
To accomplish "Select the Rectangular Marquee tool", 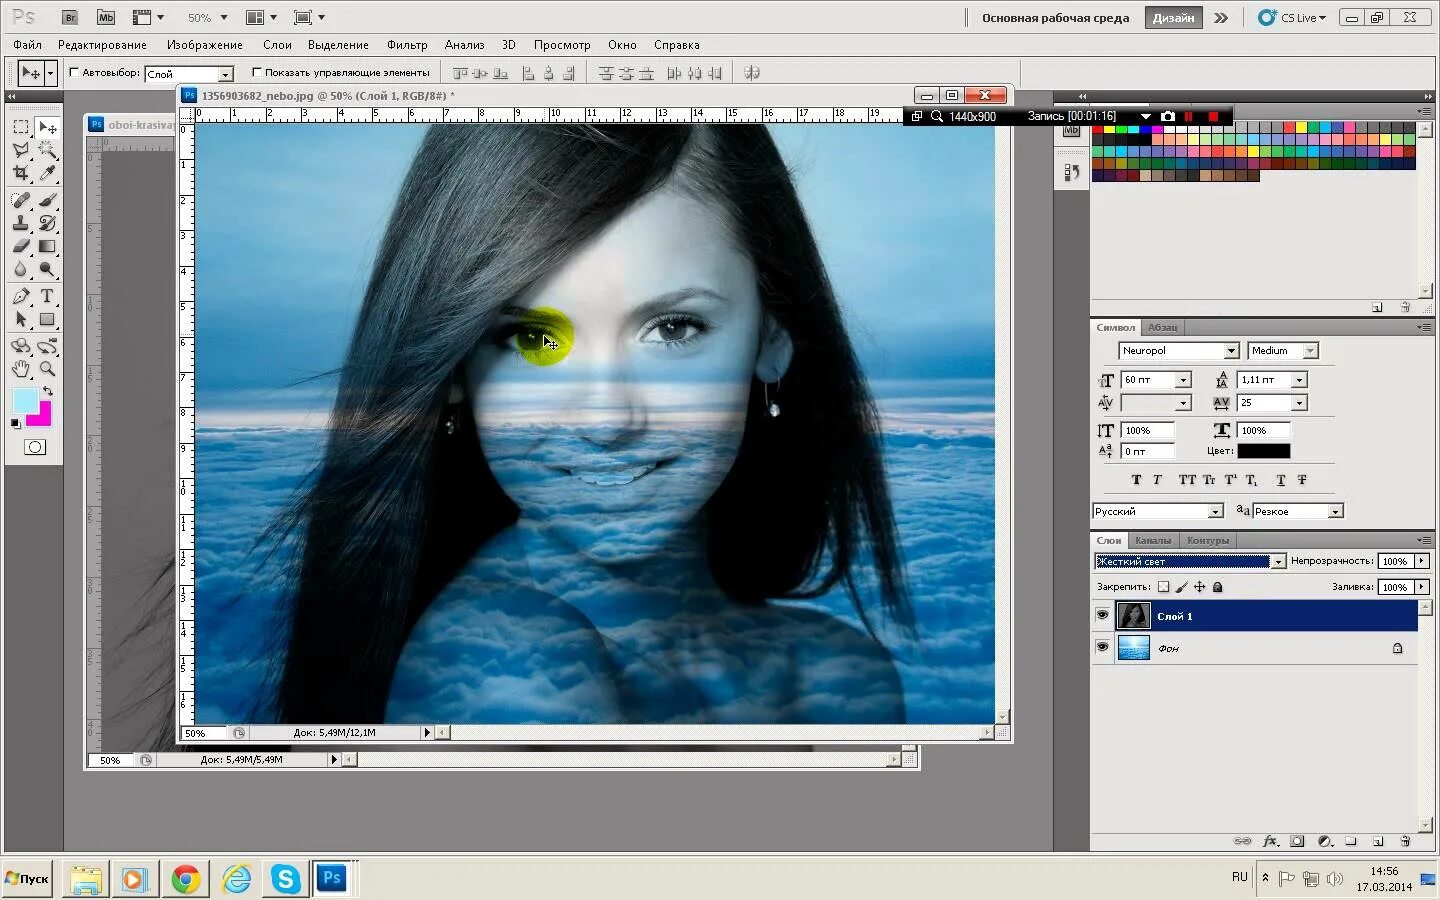I will pos(21,127).
